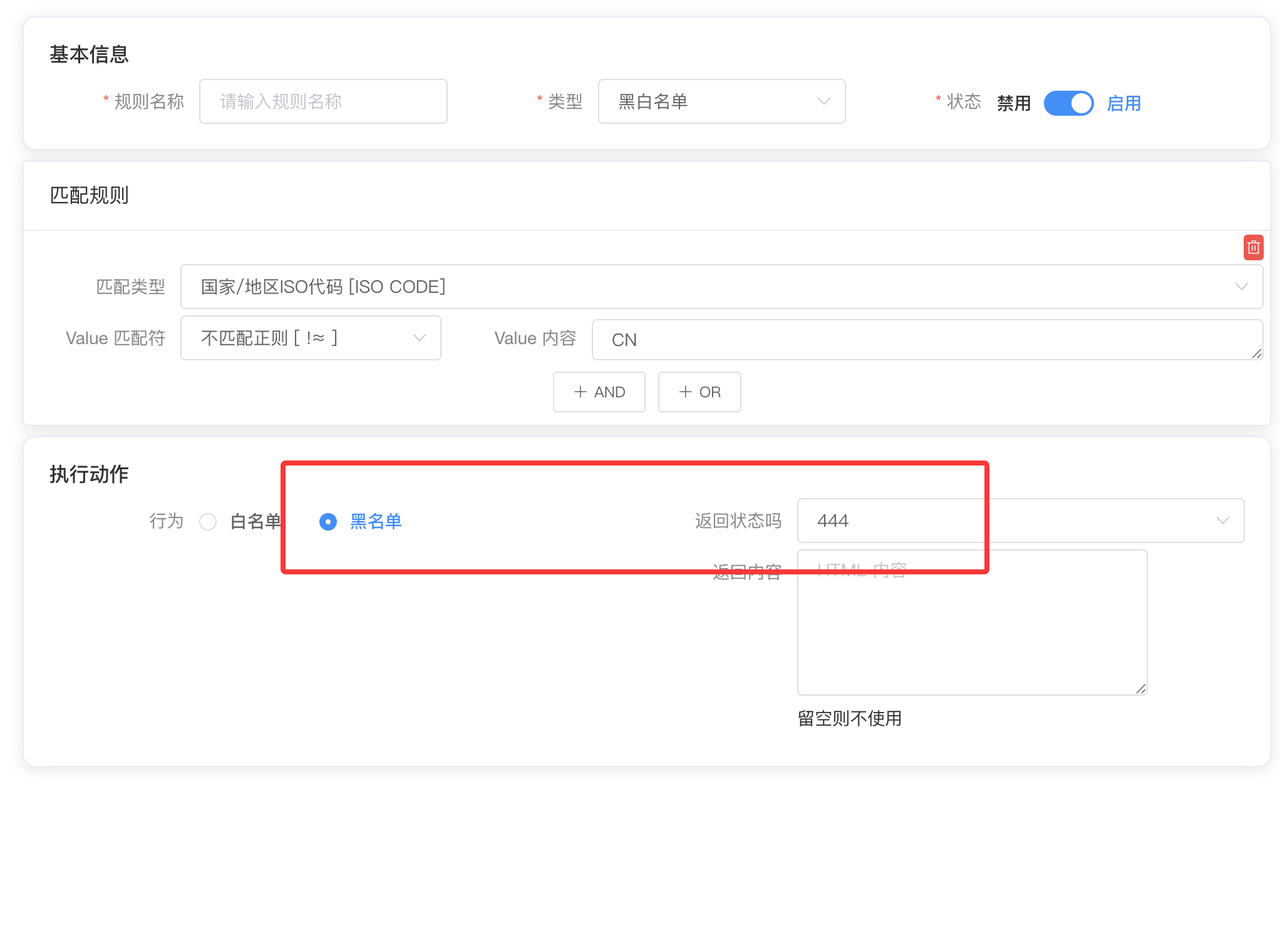Select the 黑名单 radio button
1280x926 pixels.
click(328, 521)
